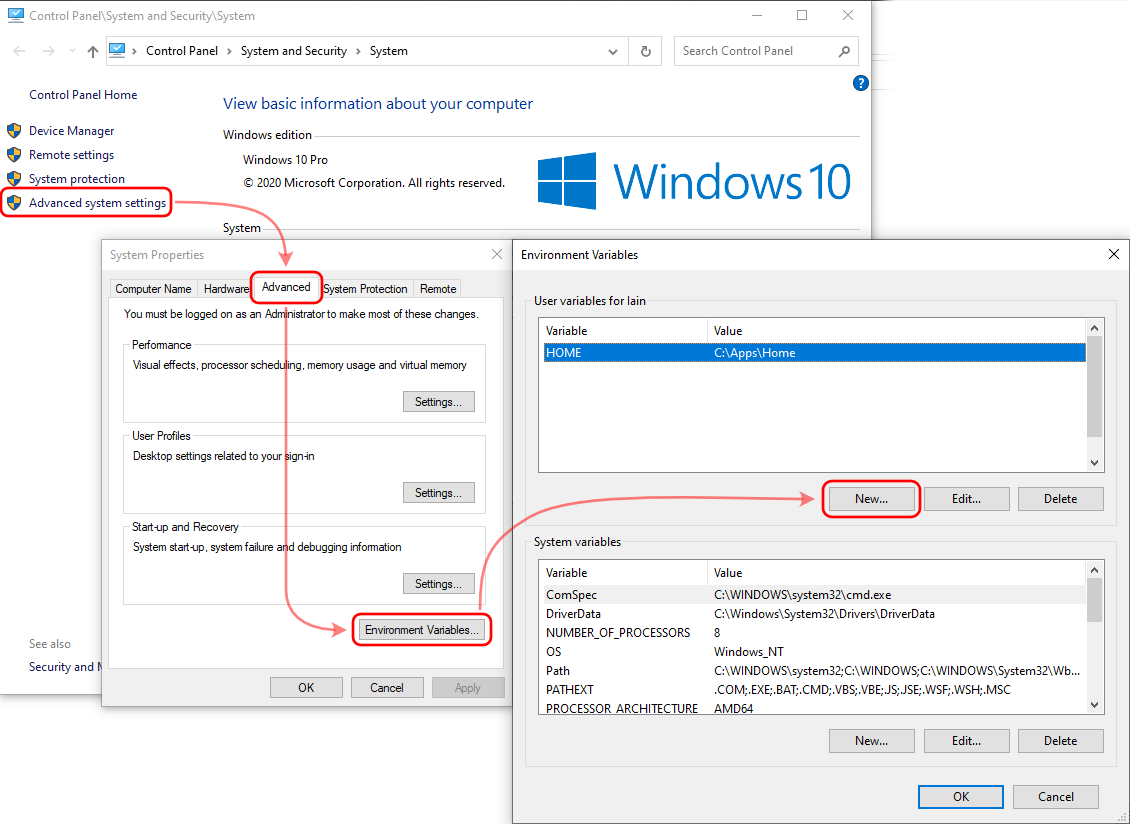Switch to the System Protection tab
Viewport: 1130px width, 824px height.
365,288
